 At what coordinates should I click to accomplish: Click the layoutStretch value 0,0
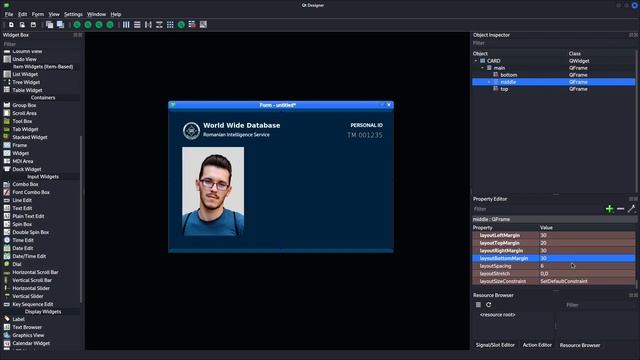[x=544, y=274]
